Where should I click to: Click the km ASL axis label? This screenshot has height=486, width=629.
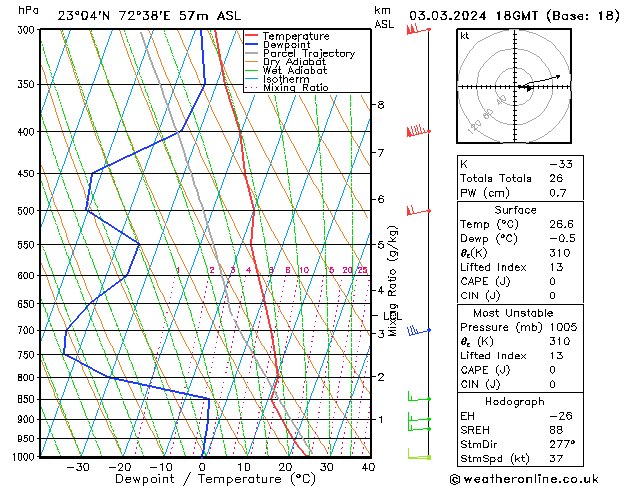(x=384, y=17)
